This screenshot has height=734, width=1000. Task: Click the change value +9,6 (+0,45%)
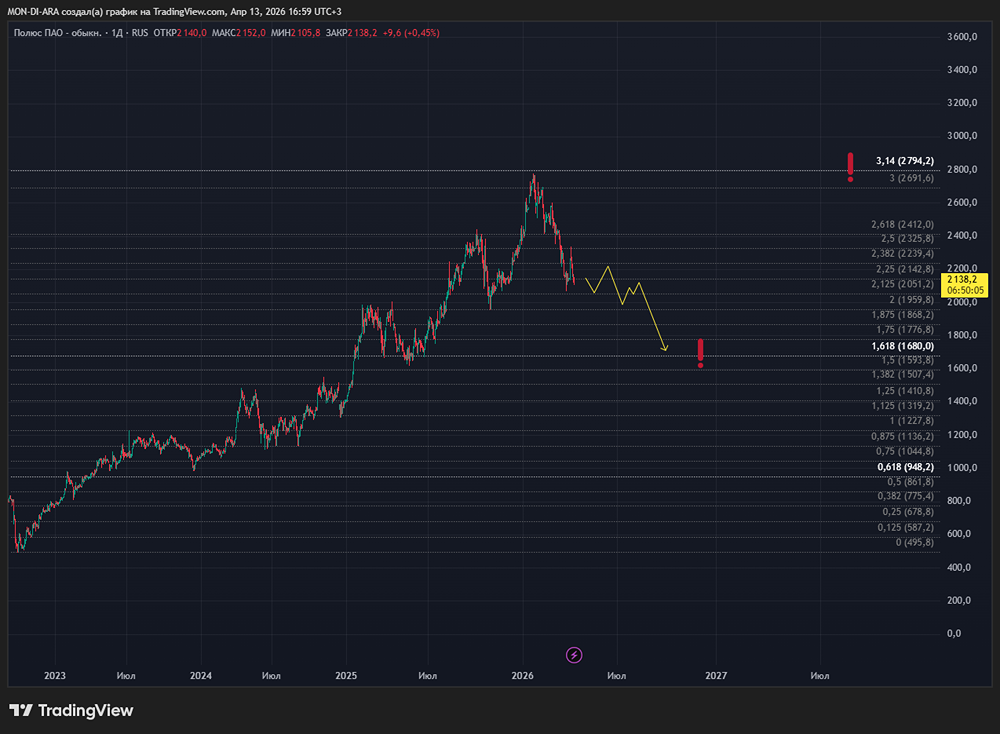tap(411, 33)
